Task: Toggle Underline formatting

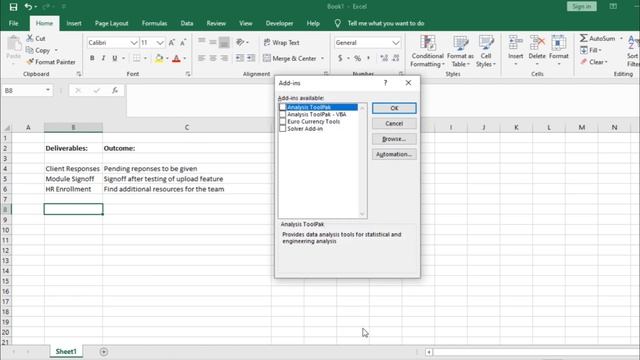Action: [115, 58]
